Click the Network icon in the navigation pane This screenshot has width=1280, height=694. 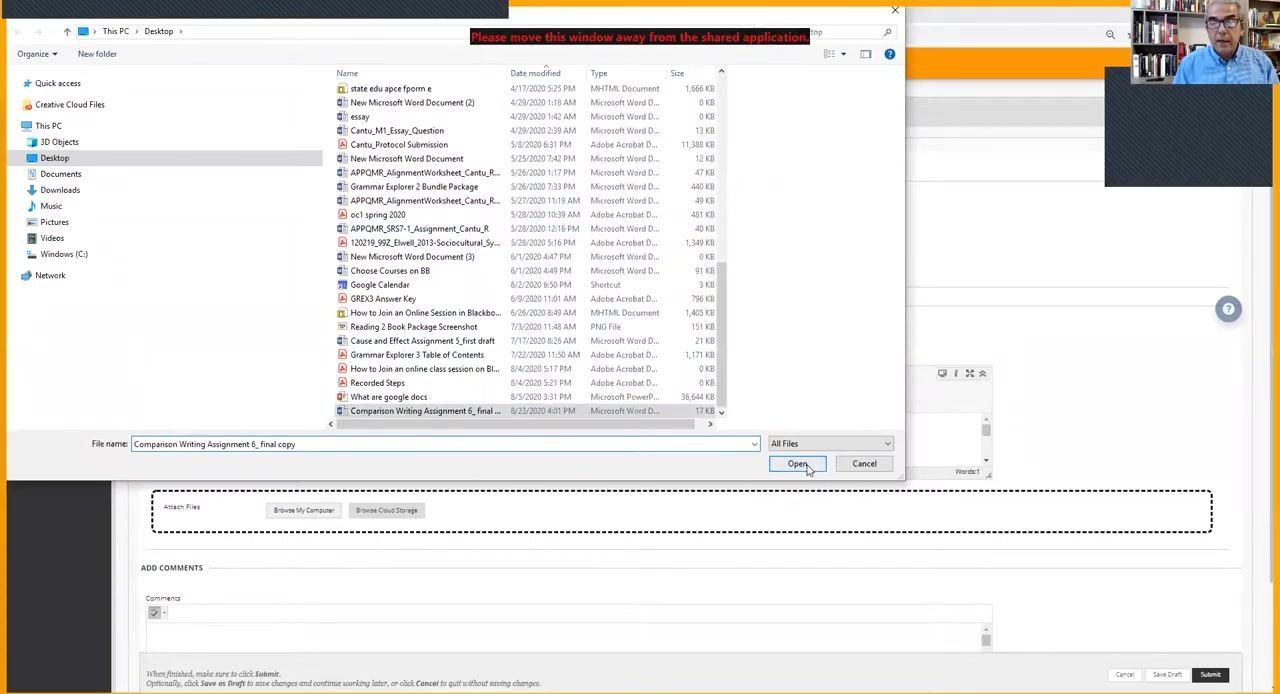27,276
